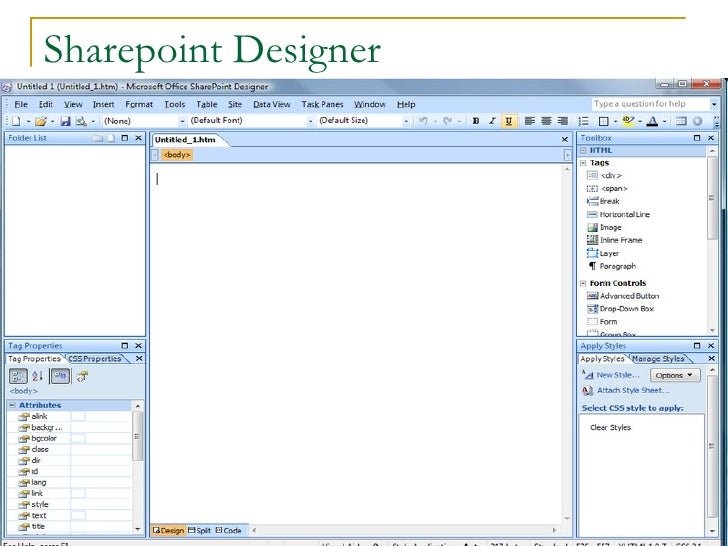Viewport: 728px width, 546px height.
Task: Open the Format menu
Action: [139, 104]
